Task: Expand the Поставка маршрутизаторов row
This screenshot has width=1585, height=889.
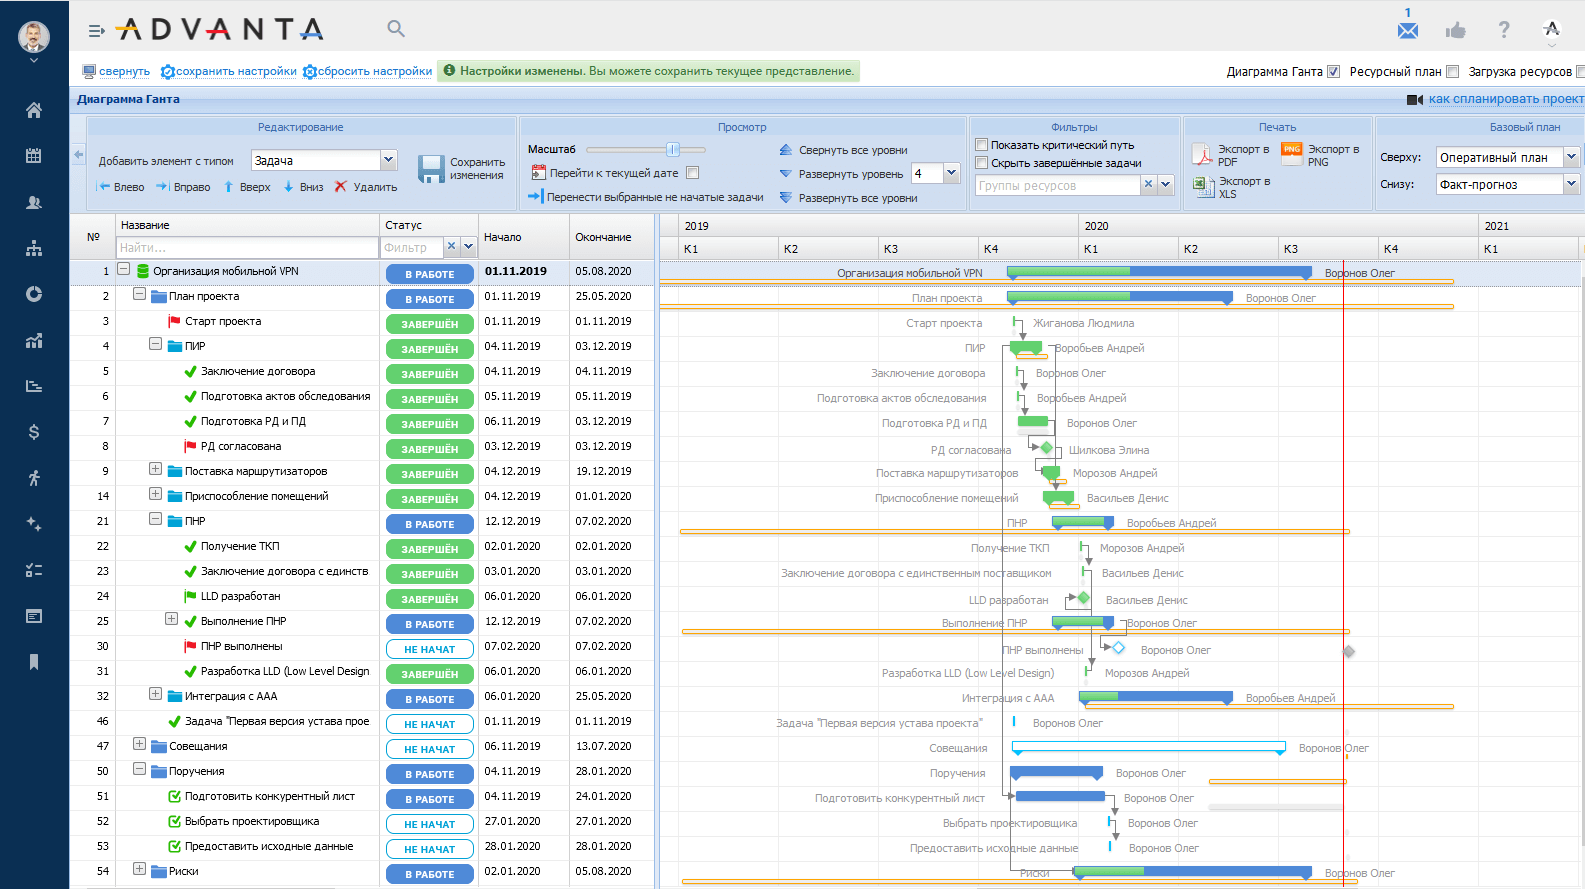Action: tap(155, 469)
